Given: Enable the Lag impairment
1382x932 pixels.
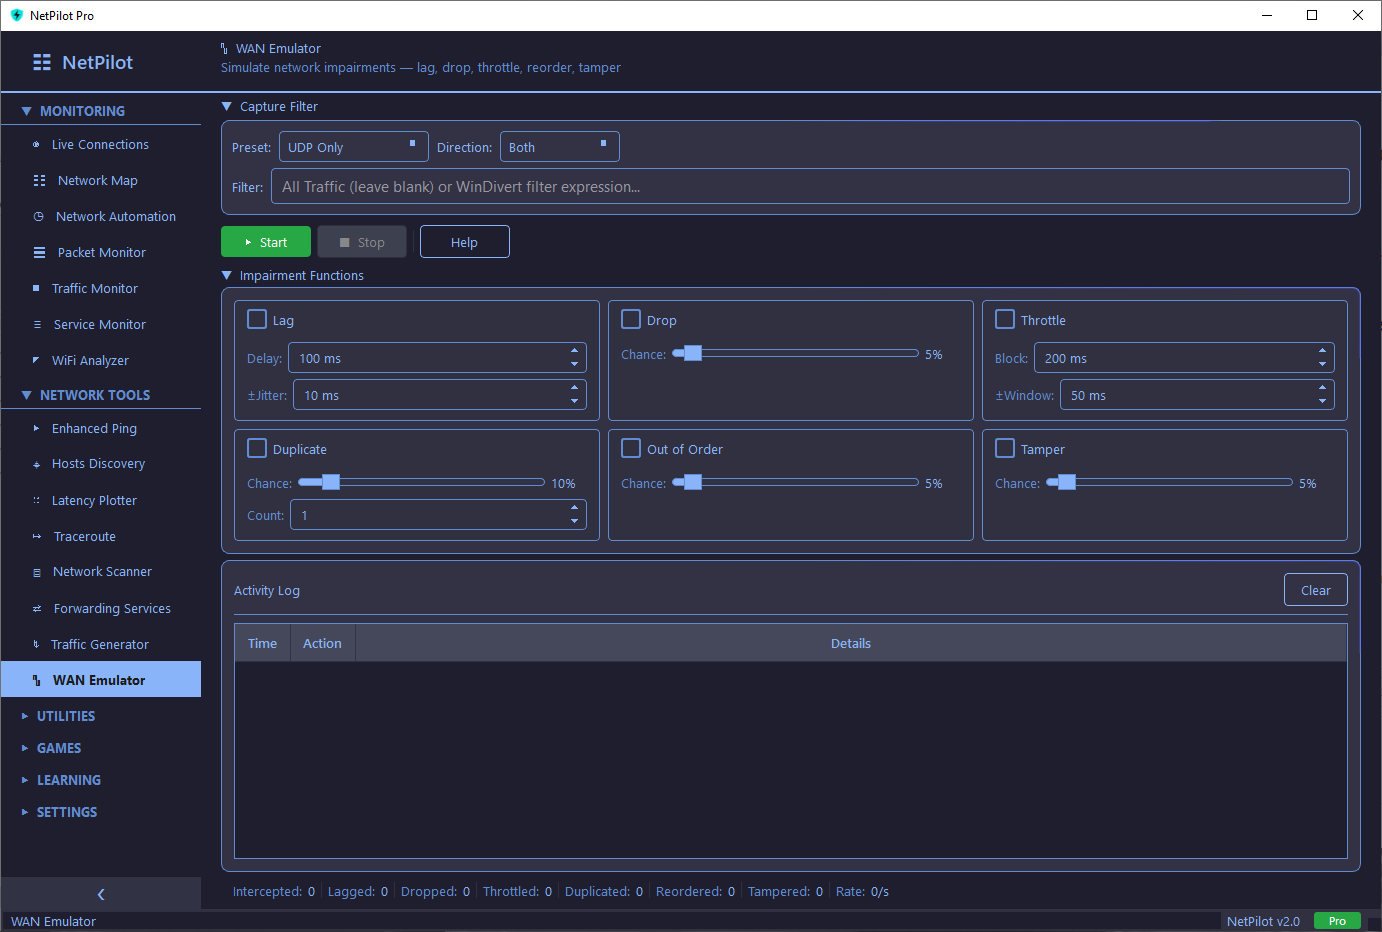Looking at the screenshot, I should (x=256, y=319).
